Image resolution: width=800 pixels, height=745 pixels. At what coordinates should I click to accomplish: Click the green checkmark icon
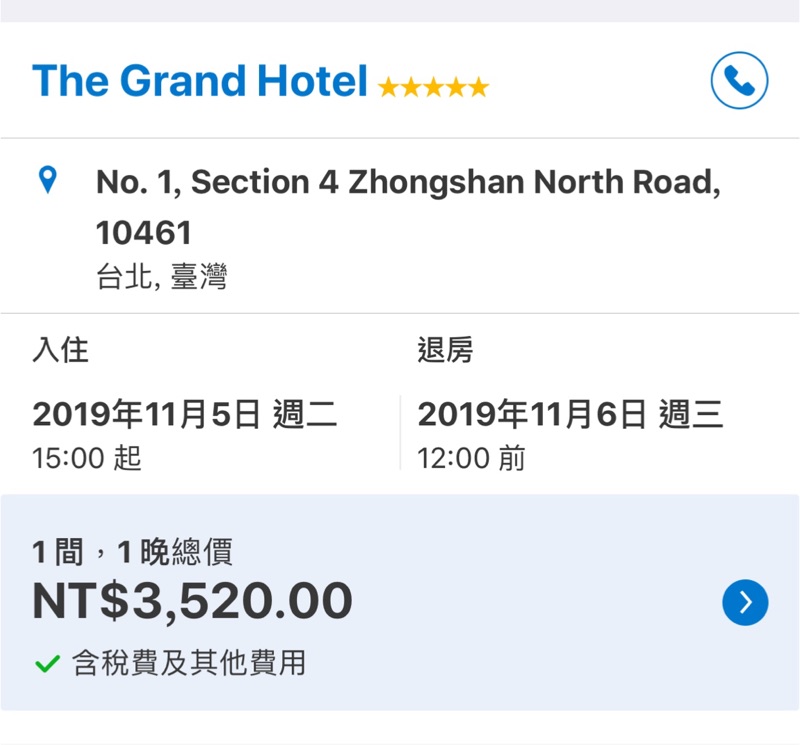(x=46, y=662)
